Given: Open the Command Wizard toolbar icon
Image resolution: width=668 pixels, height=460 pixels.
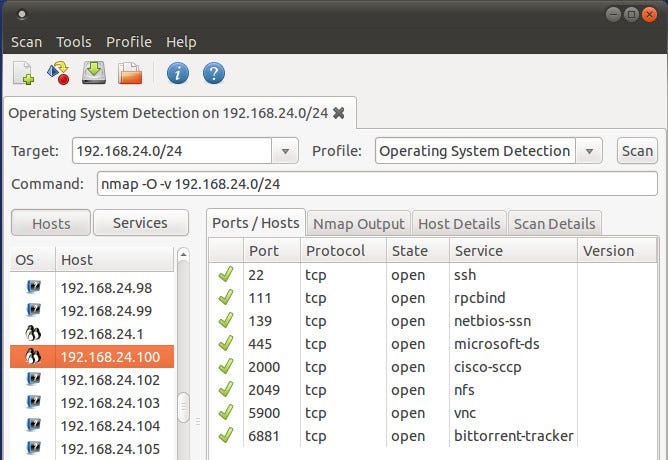Looking at the screenshot, I should pos(58,73).
